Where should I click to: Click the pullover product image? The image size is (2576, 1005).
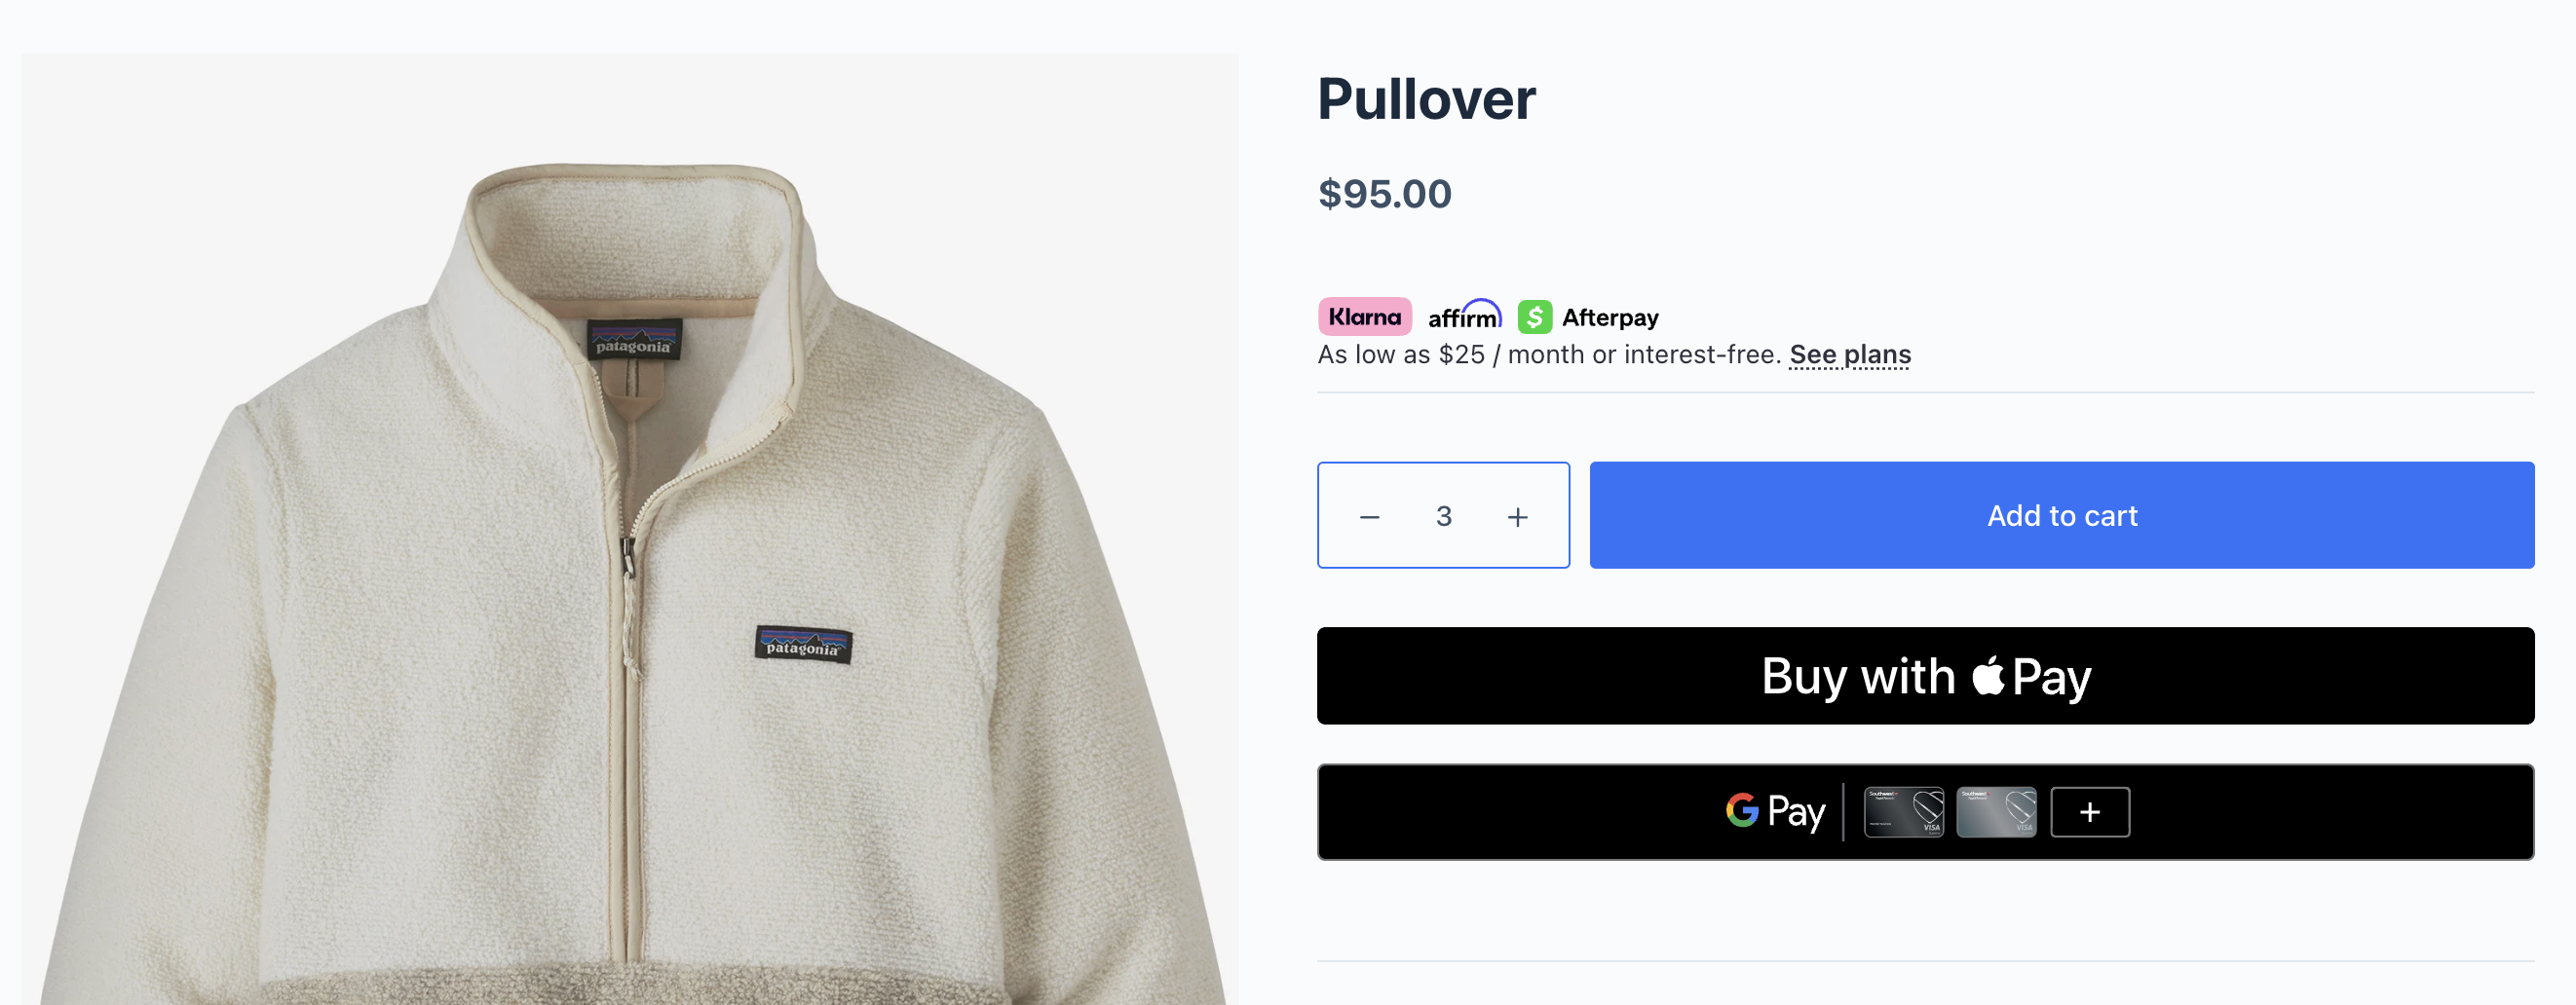(630, 529)
